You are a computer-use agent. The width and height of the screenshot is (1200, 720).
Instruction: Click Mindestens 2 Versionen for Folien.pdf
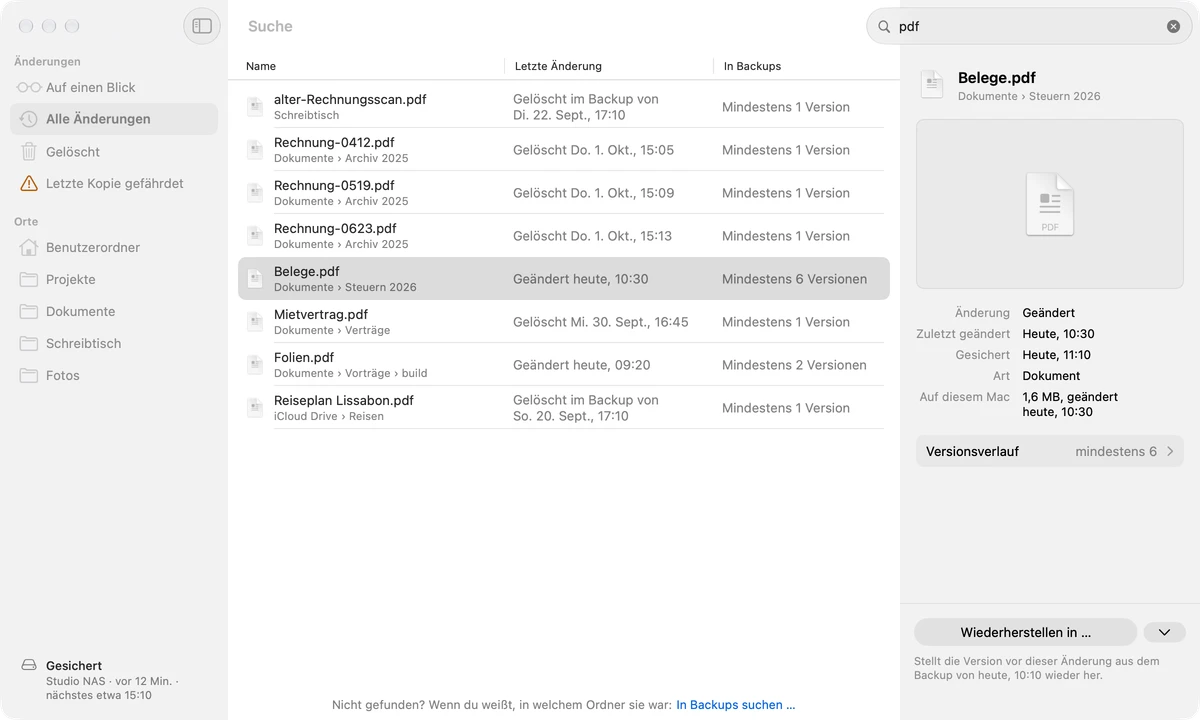(x=794, y=365)
